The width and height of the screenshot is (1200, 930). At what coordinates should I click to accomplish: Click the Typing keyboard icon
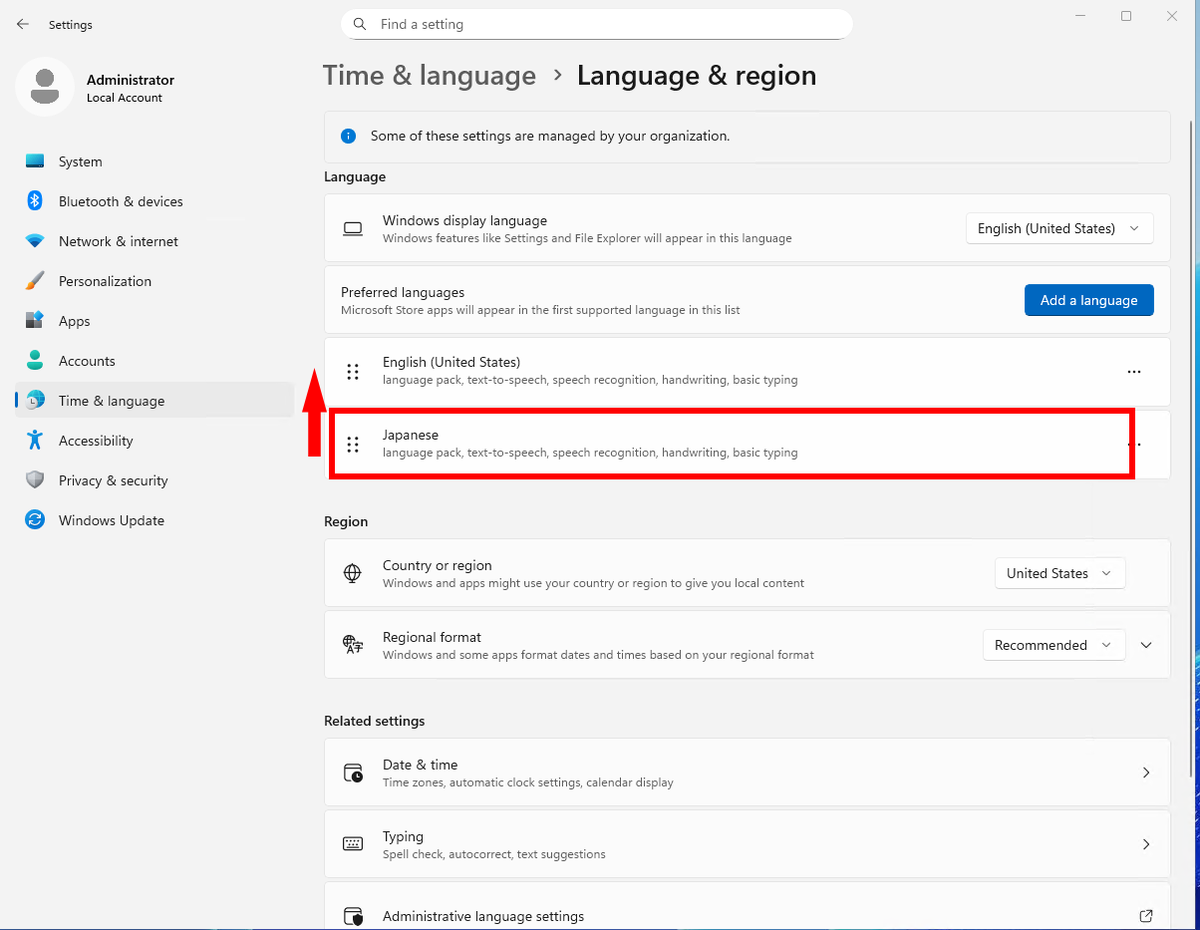point(352,844)
